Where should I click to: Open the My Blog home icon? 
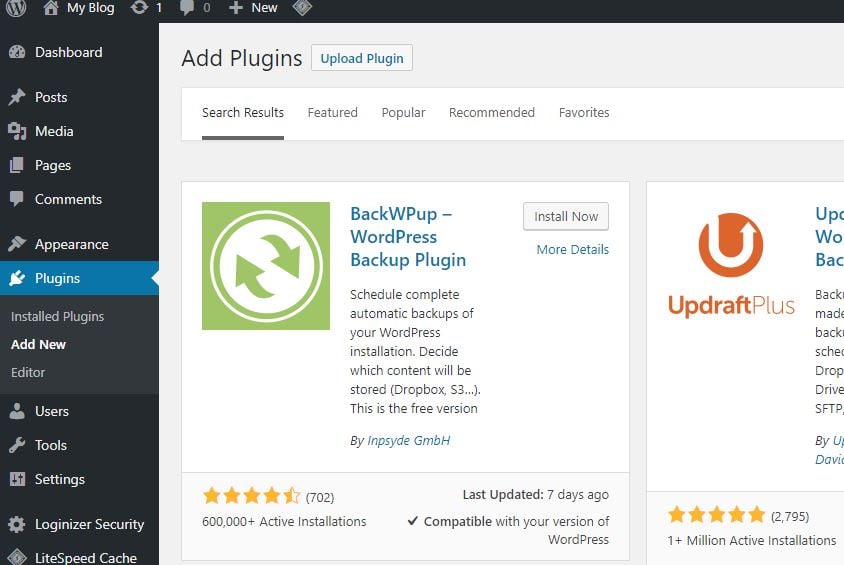point(51,8)
